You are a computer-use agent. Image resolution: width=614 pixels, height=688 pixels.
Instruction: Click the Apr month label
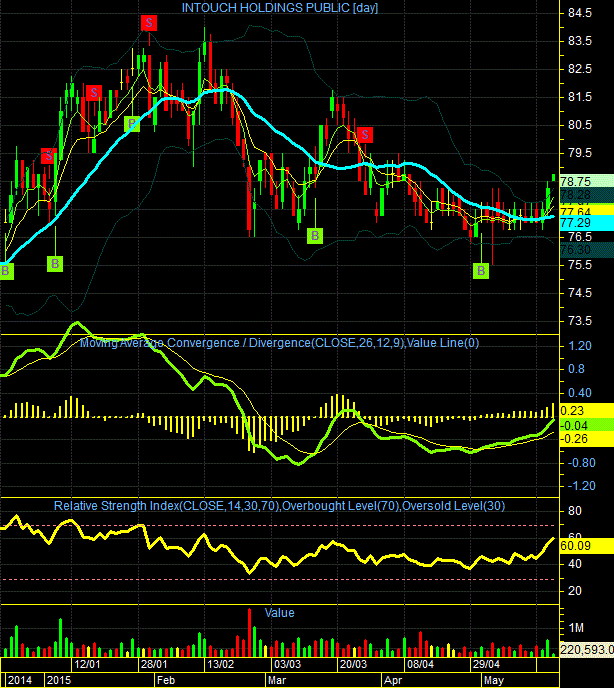(x=393, y=680)
